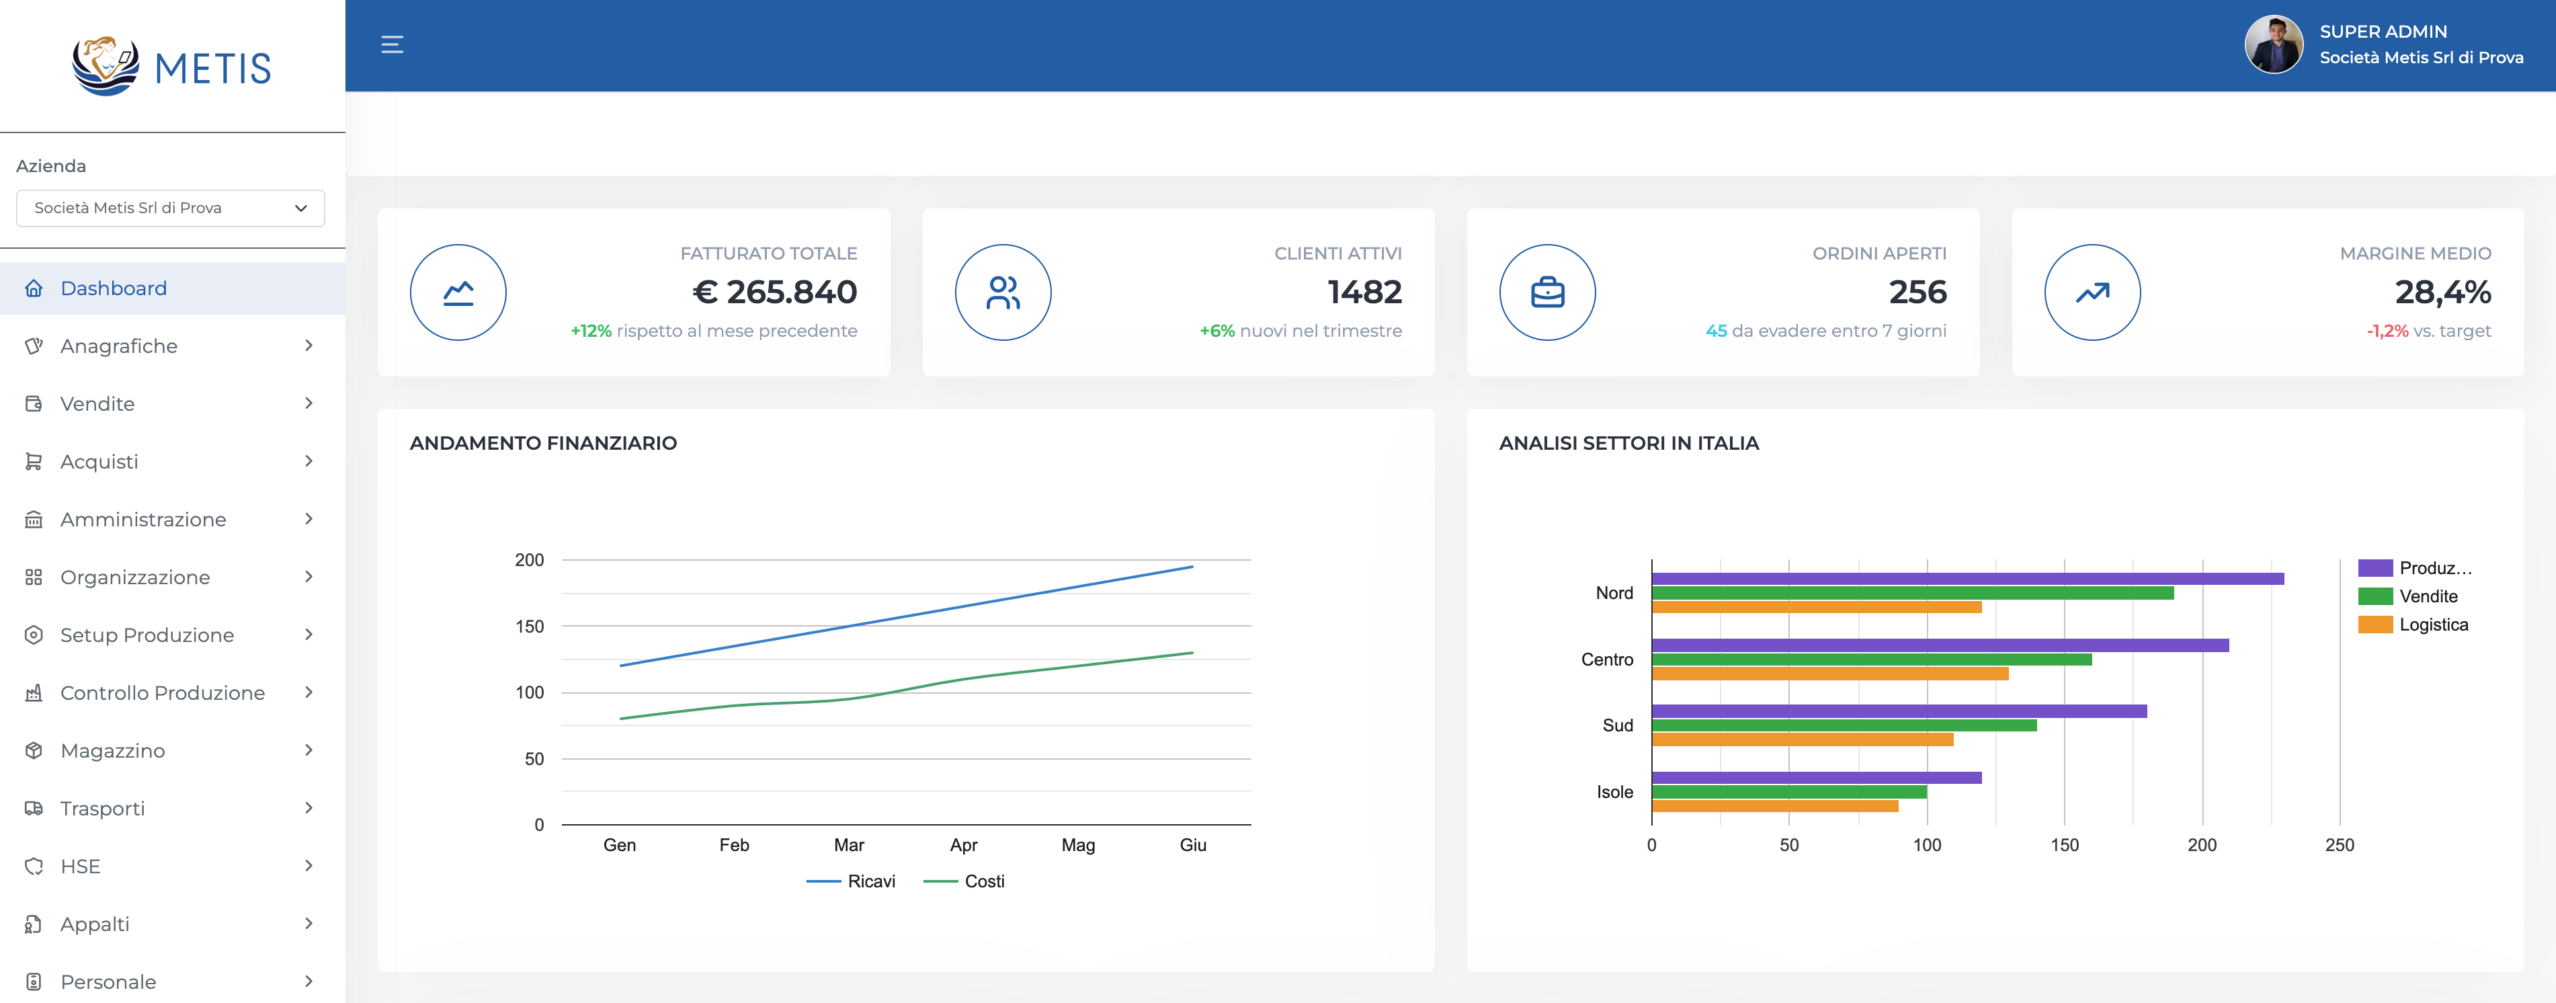
Task: Click the Setup Produzione icon
Action: 34,635
